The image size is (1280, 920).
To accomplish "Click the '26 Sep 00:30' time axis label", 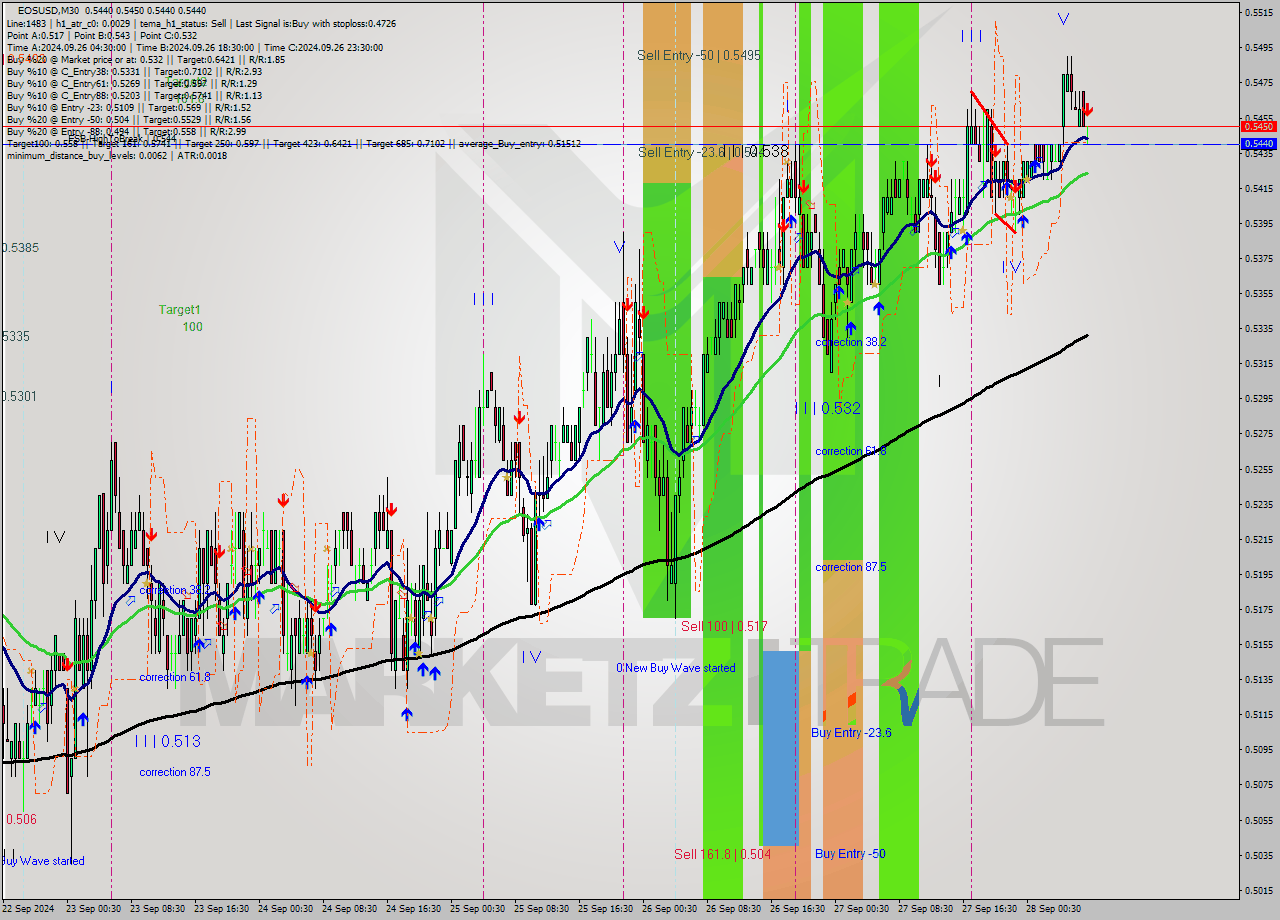I will pos(671,909).
